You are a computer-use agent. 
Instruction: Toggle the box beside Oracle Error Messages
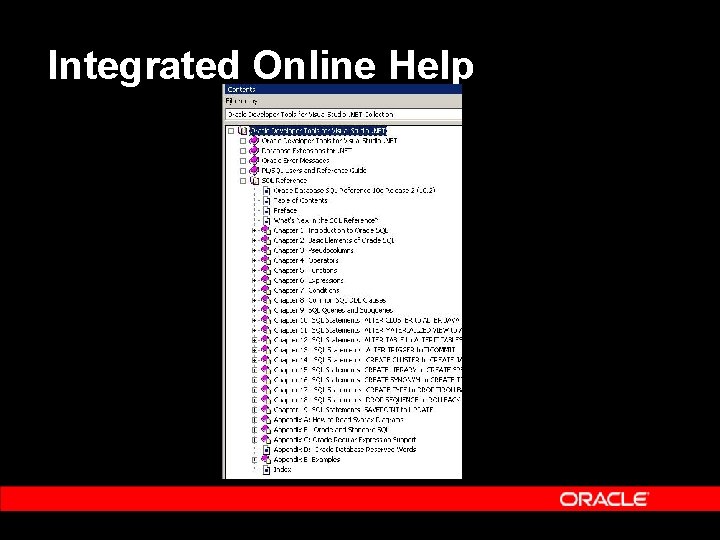pyautogui.click(x=243, y=161)
